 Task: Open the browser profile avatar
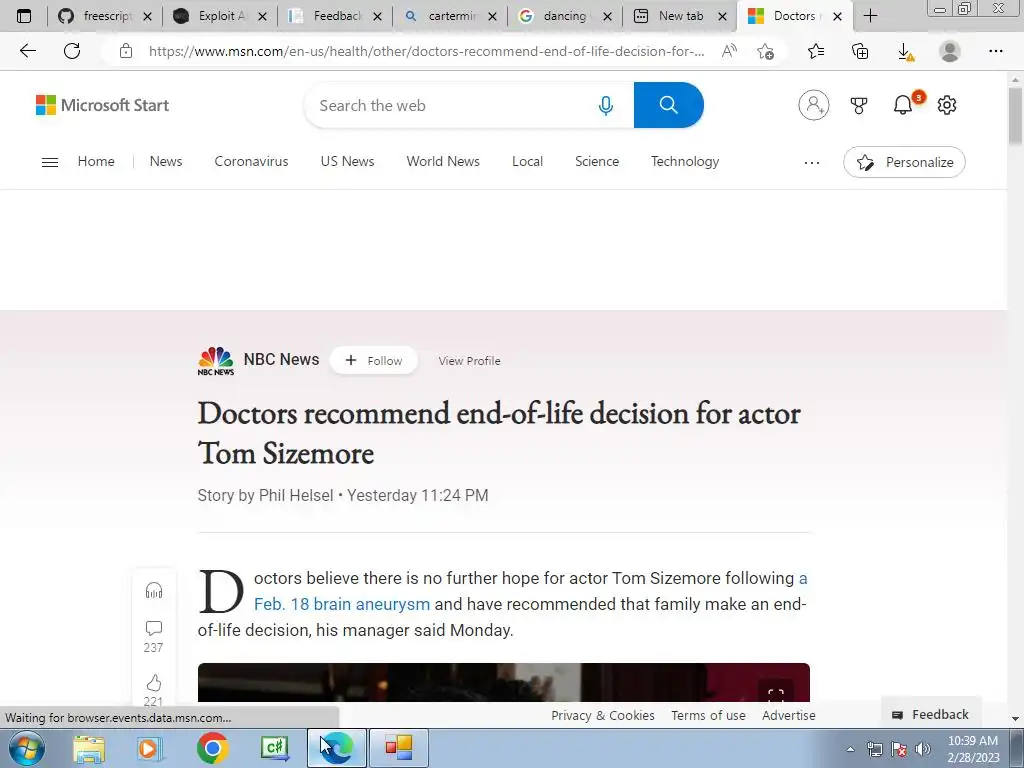950,51
